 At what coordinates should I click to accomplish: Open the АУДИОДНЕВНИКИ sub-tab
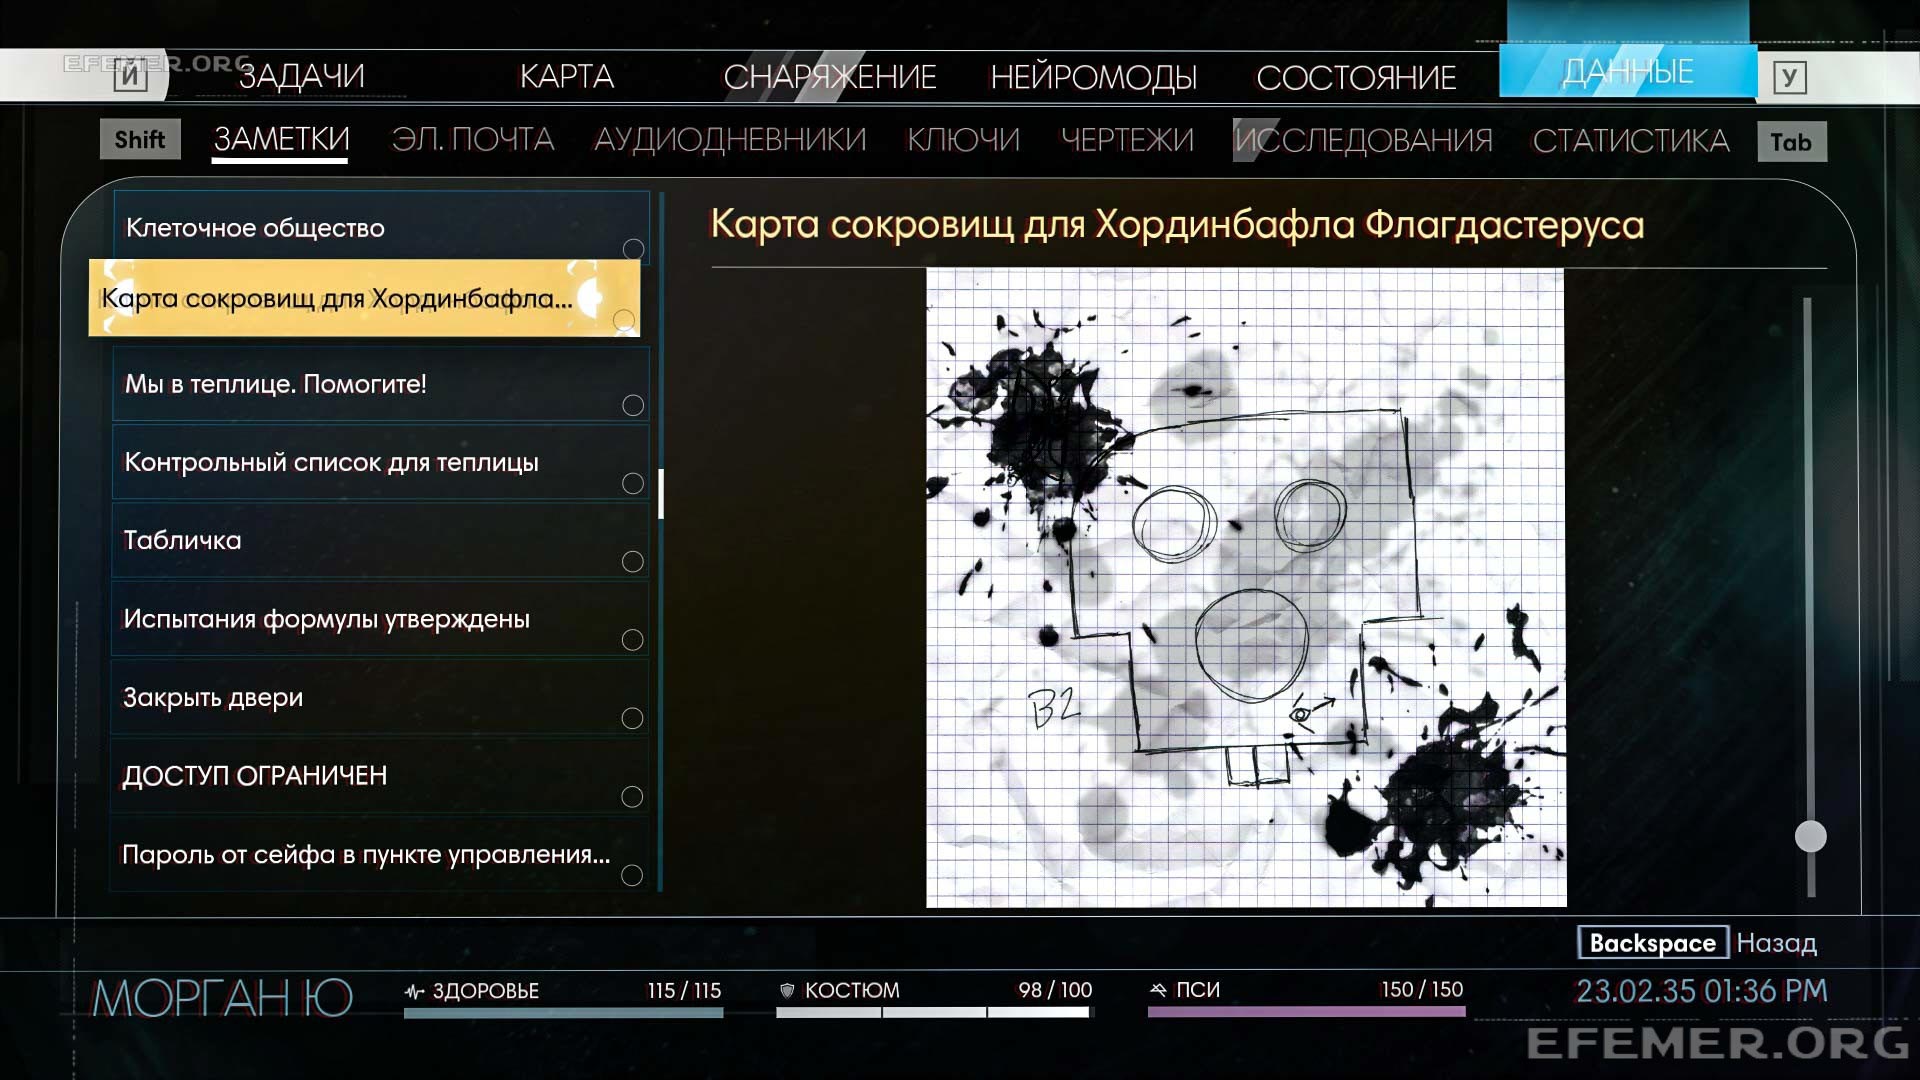click(x=730, y=139)
